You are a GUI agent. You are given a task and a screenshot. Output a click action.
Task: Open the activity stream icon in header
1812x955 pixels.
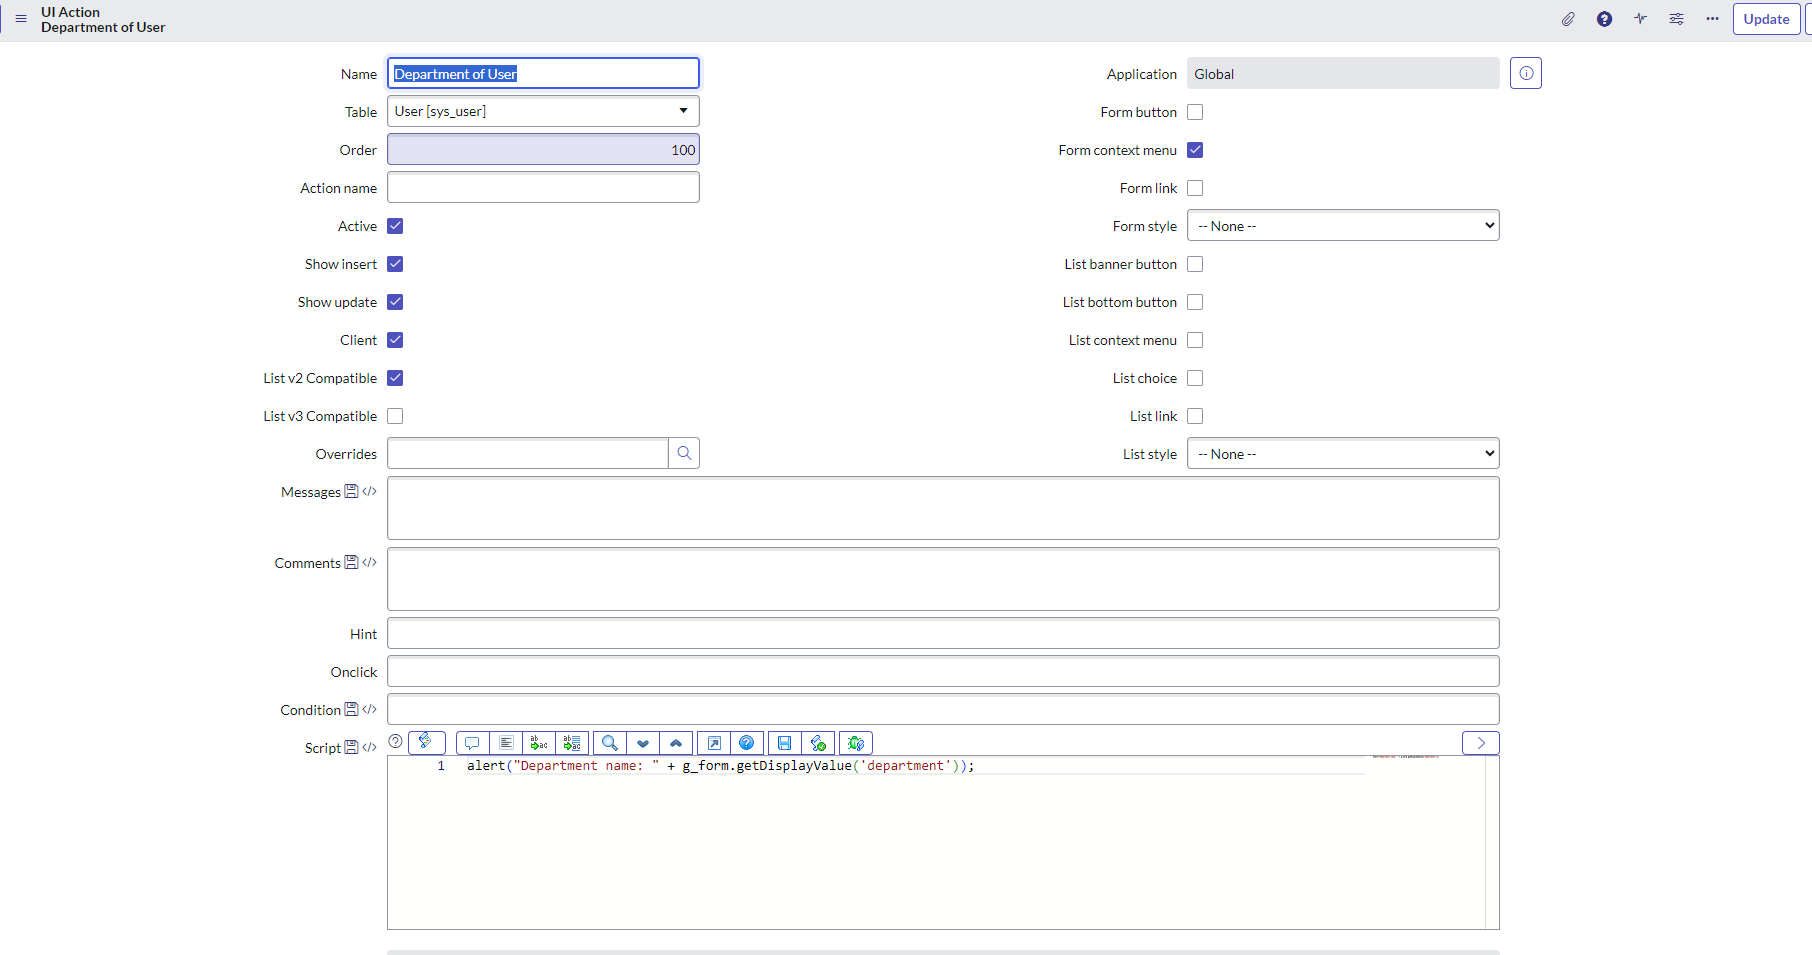point(1640,19)
